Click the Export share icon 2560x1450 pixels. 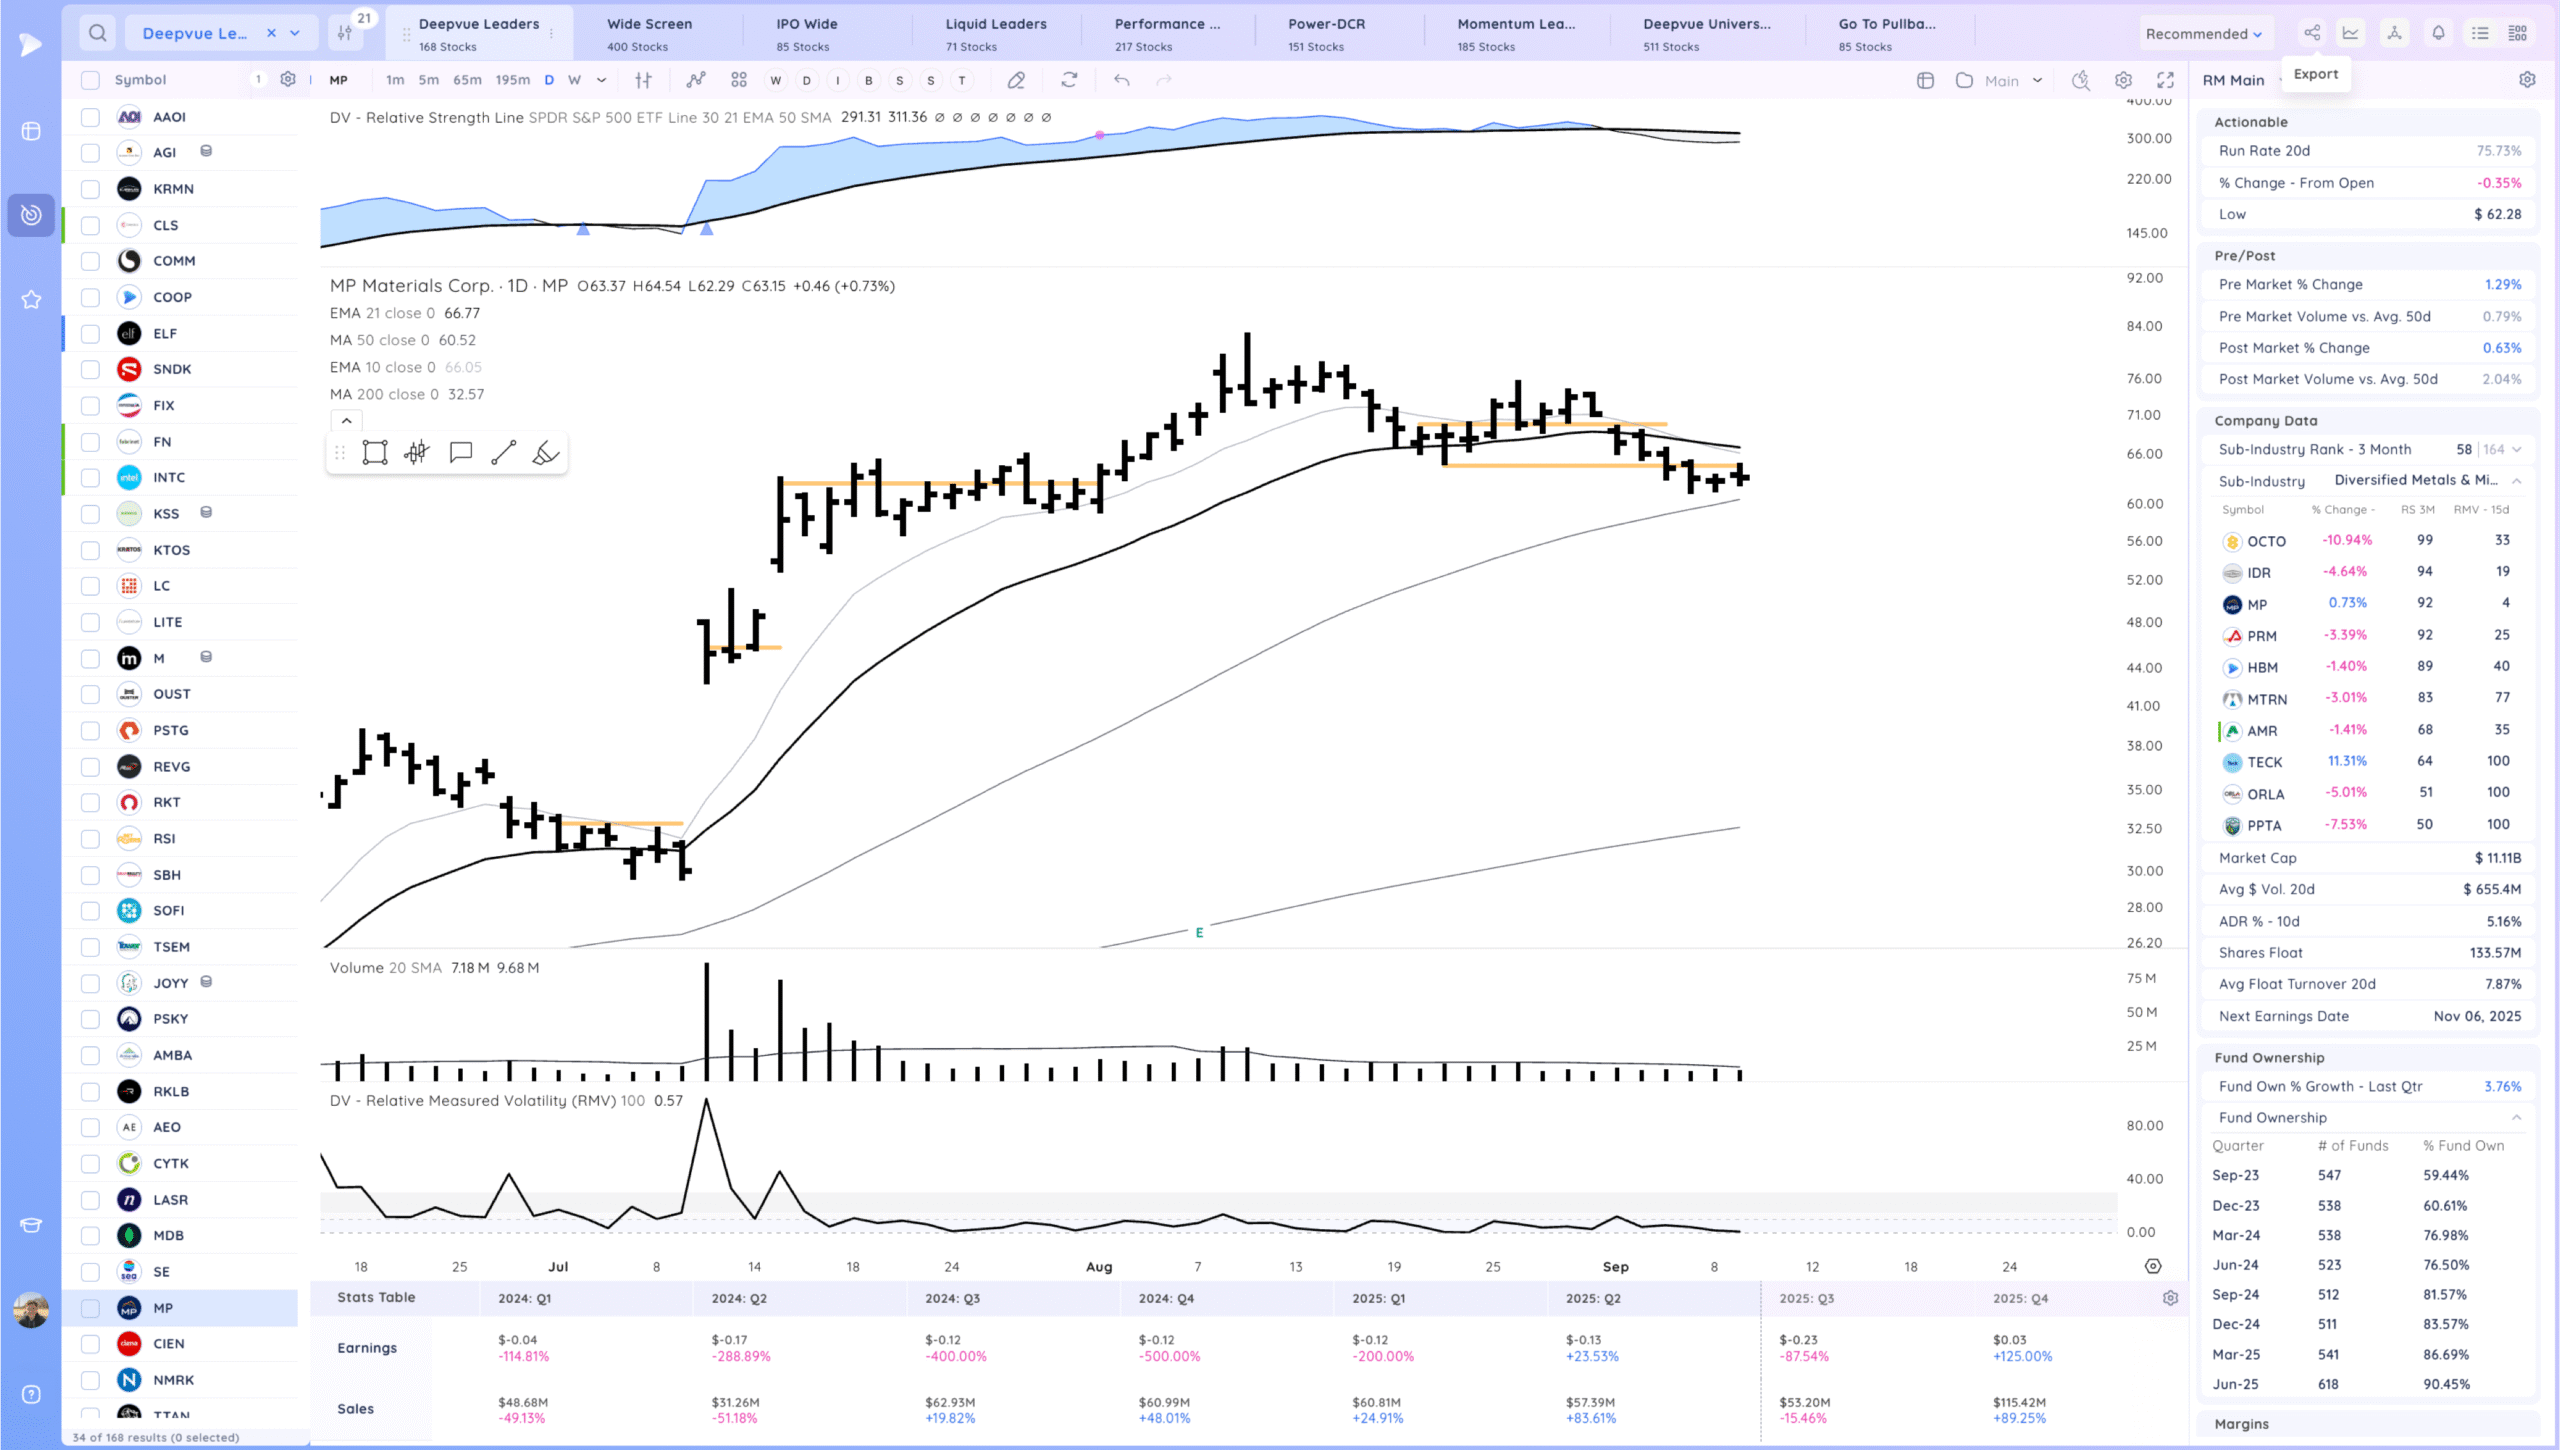click(2312, 33)
